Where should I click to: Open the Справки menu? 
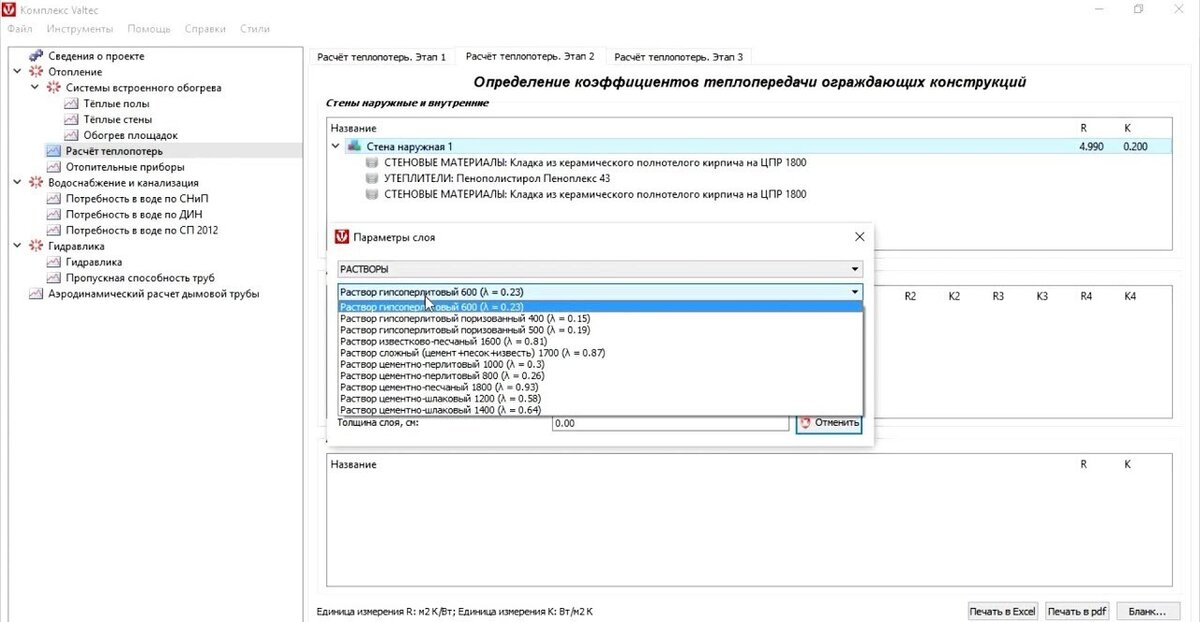tap(205, 29)
